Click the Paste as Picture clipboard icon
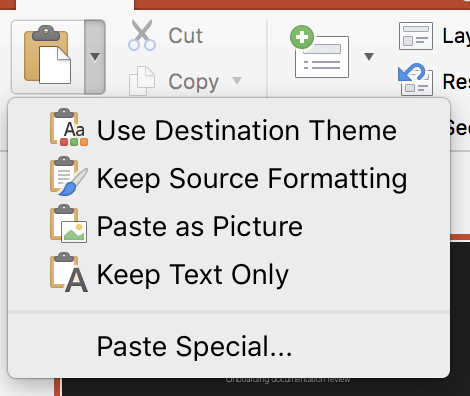 point(69,223)
